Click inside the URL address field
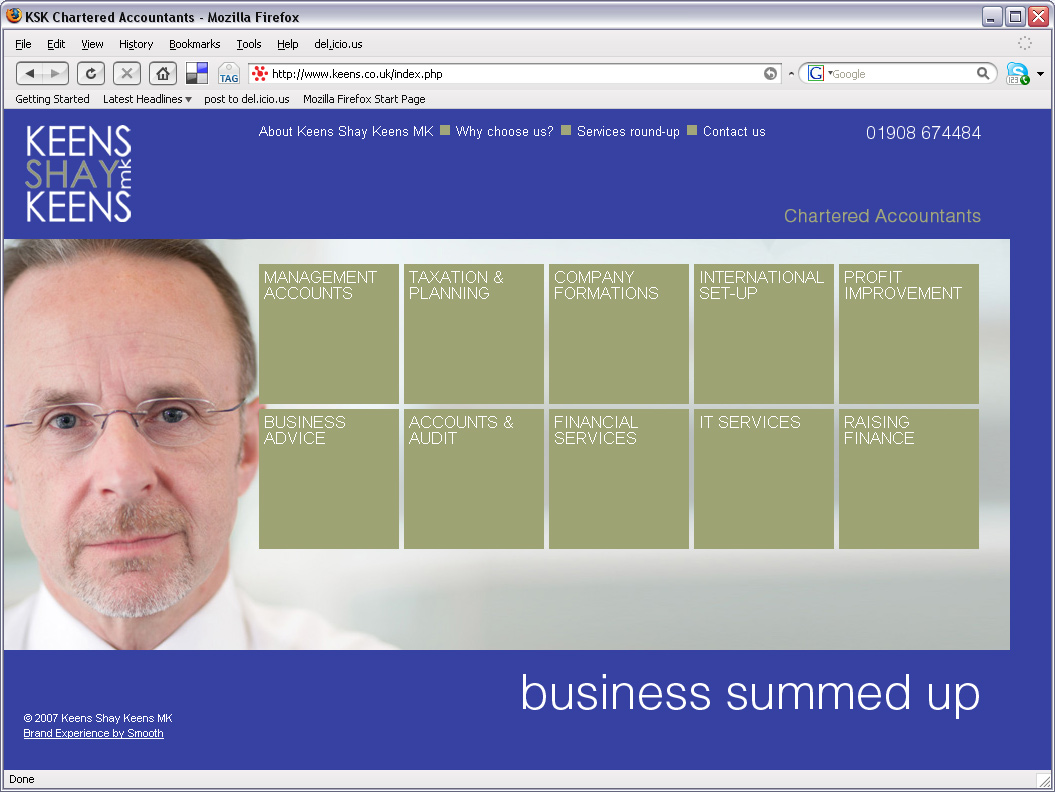Viewport: 1055px width, 792px height. click(x=515, y=73)
